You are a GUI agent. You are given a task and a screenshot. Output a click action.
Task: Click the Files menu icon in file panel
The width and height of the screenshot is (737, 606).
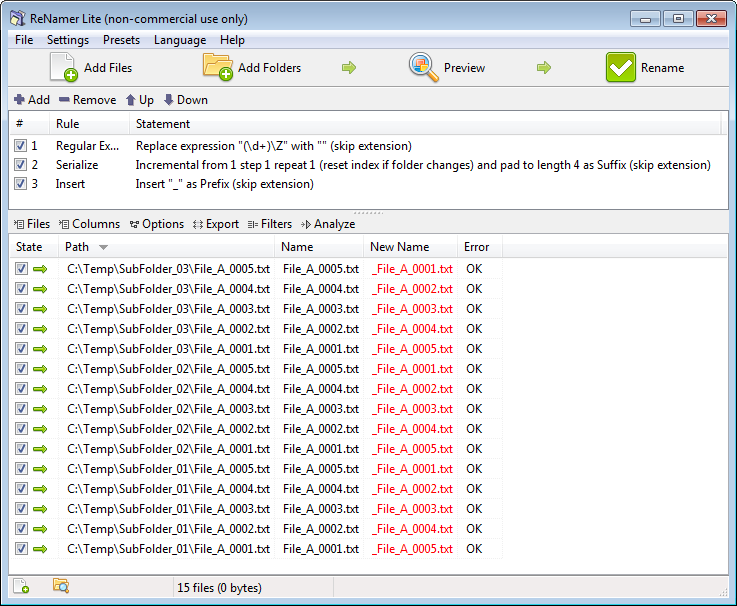click(x=19, y=224)
